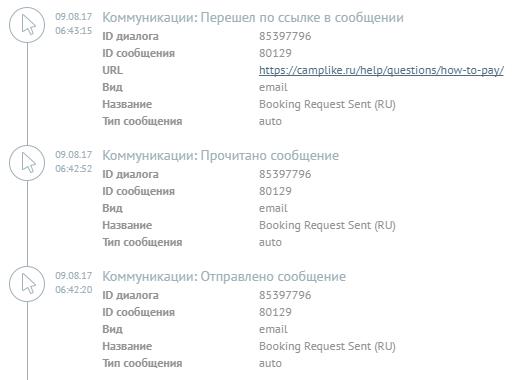Select timestamp 06:42:52 of the second event
This screenshot has height=380, width=517.
74,169
